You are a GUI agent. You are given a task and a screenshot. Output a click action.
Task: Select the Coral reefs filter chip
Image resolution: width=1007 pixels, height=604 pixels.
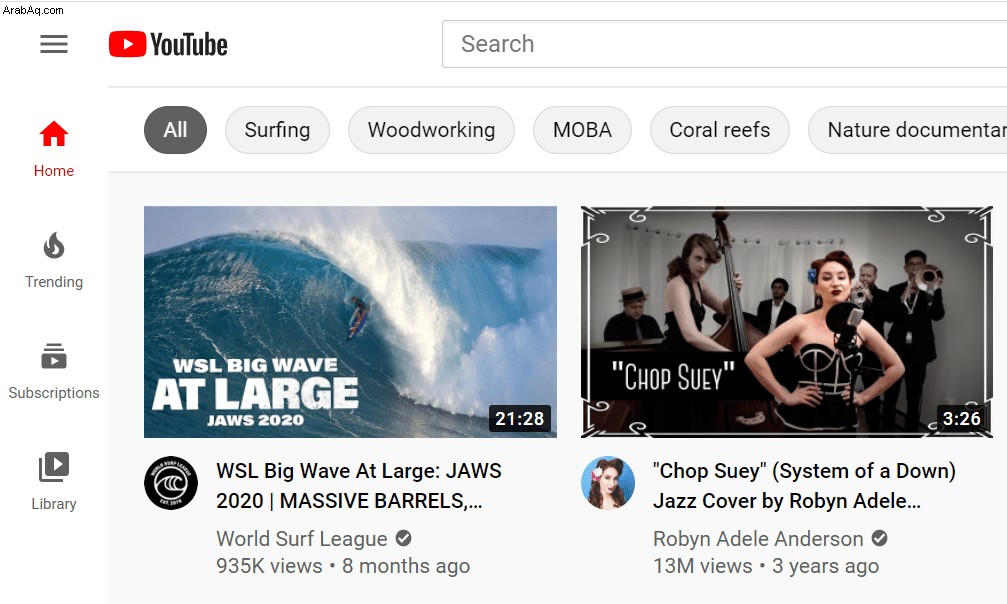[720, 130]
